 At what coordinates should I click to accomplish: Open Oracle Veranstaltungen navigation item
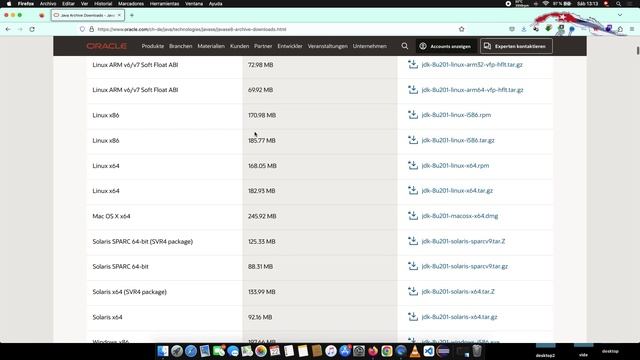(327, 46)
